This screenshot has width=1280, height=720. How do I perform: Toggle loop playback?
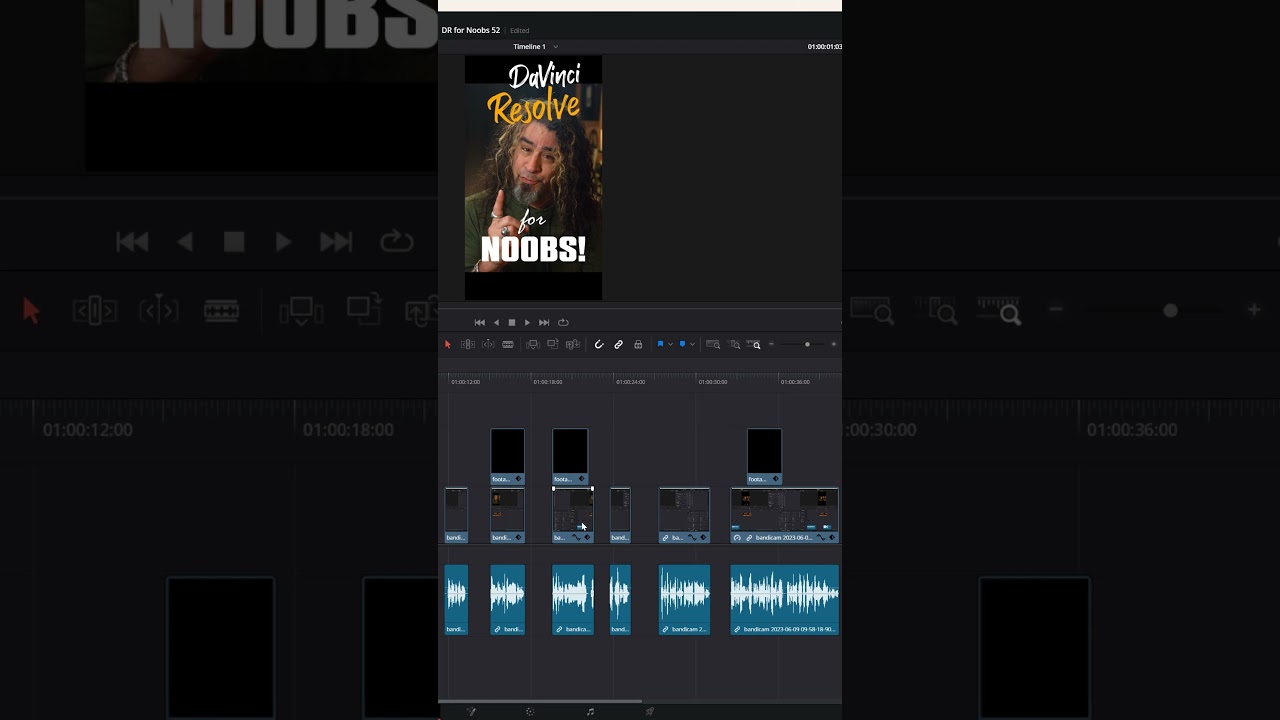(x=563, y=322)
